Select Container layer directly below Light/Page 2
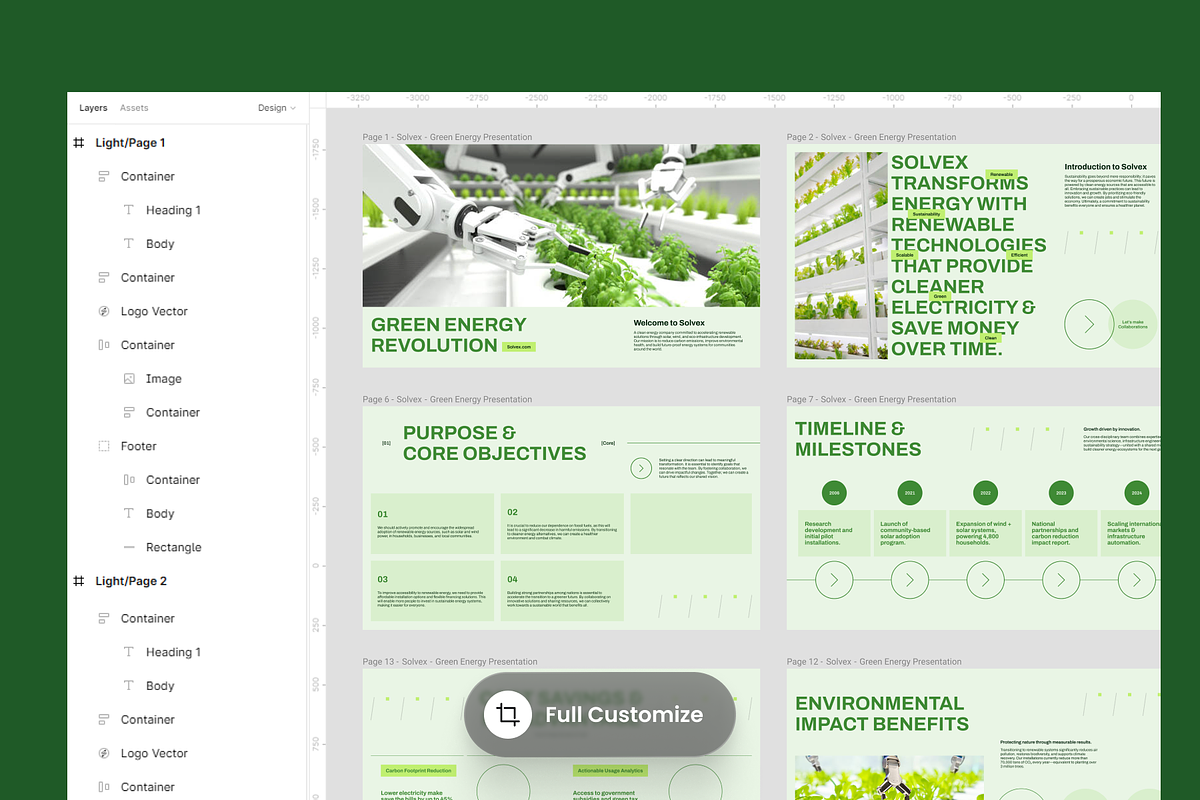The height and width of the screenshot is (800, 1200). [x=148, y=618]
